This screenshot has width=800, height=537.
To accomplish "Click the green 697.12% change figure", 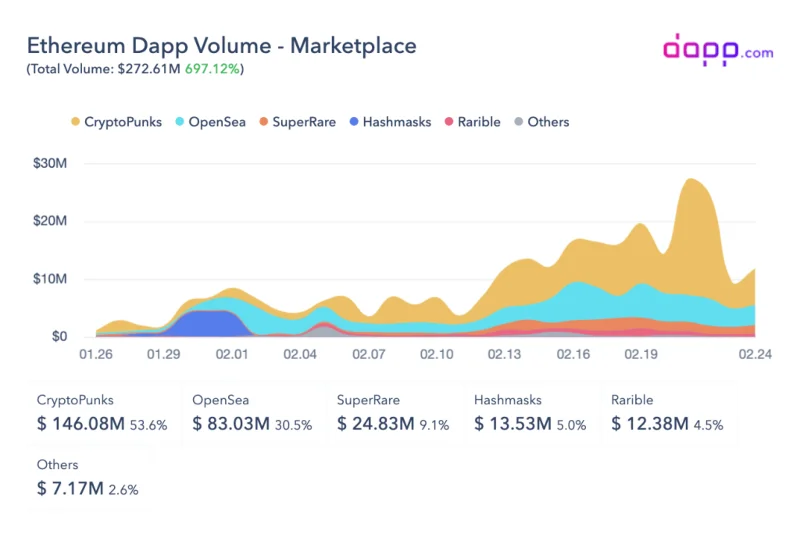I will (x=212, y=69).
